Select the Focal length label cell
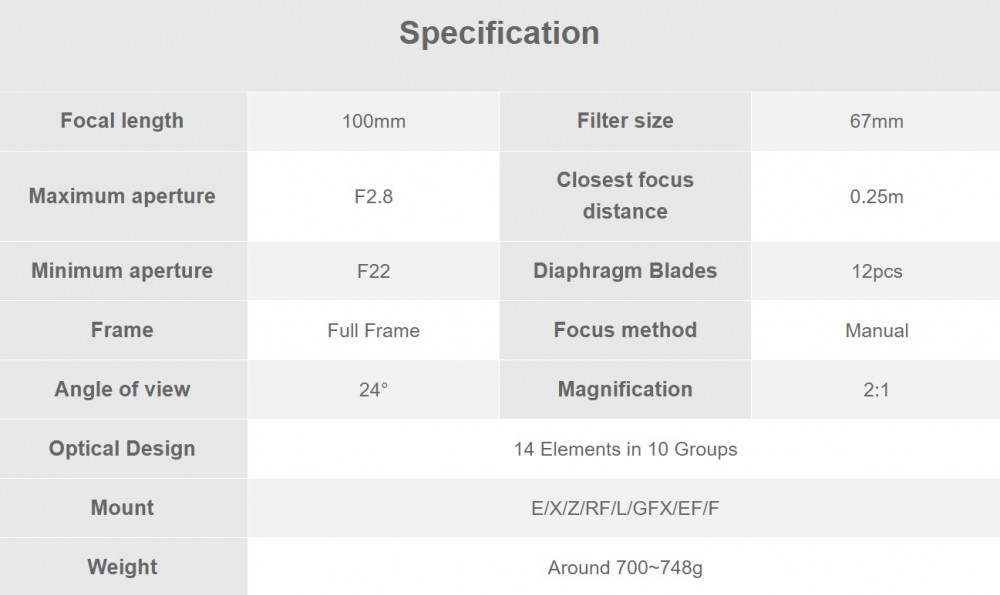 click(x=123, y=121)
